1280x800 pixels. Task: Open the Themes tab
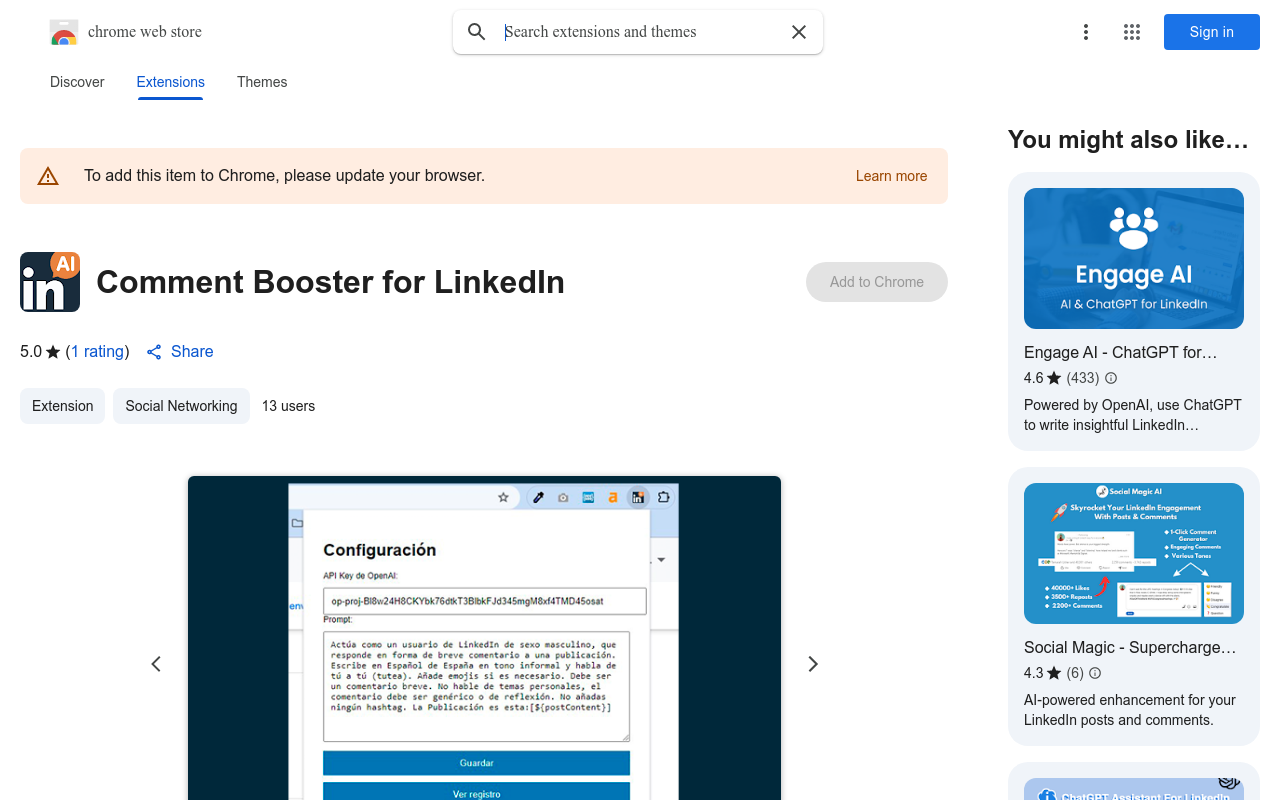coord(262,82)
